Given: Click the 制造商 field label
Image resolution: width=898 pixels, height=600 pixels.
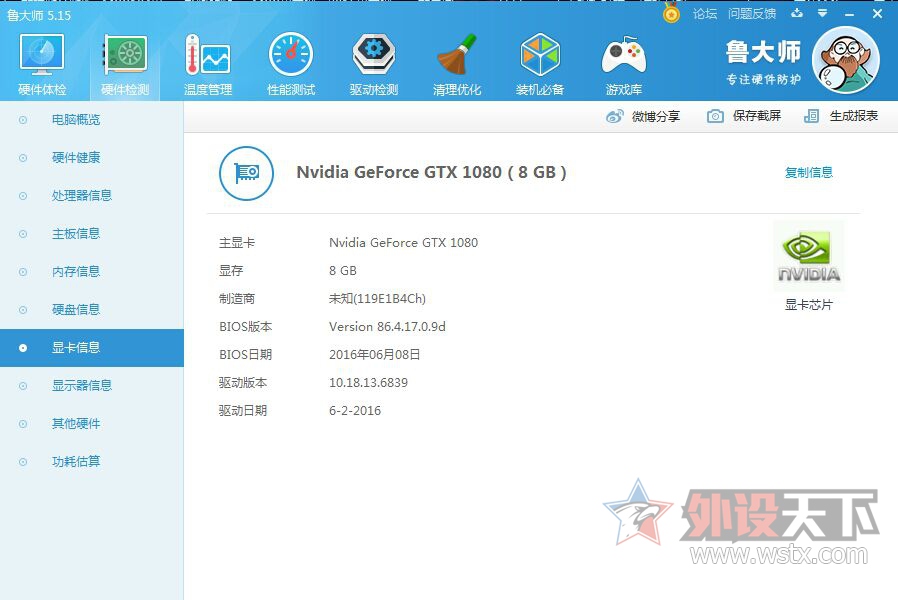Looking at the screenshot, I should tap(237, 299).
